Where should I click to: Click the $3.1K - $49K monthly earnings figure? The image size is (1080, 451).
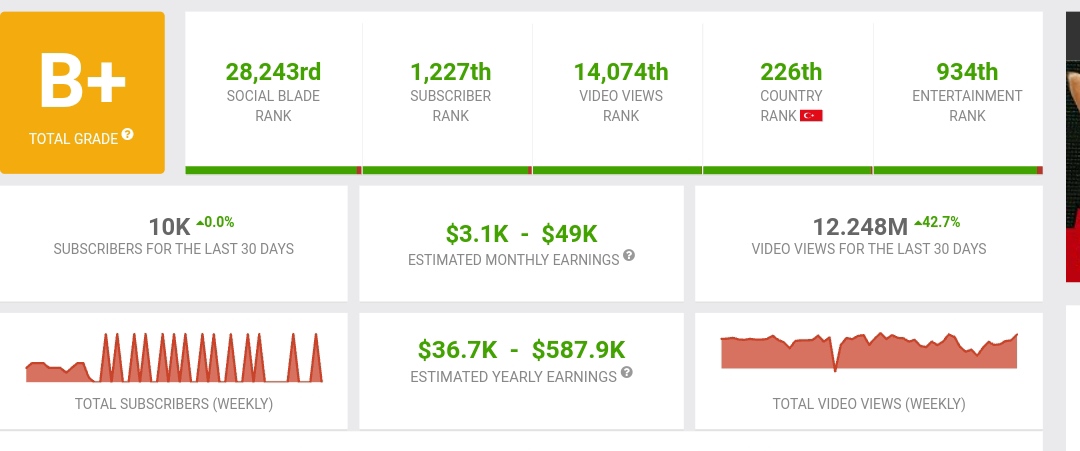521,234
